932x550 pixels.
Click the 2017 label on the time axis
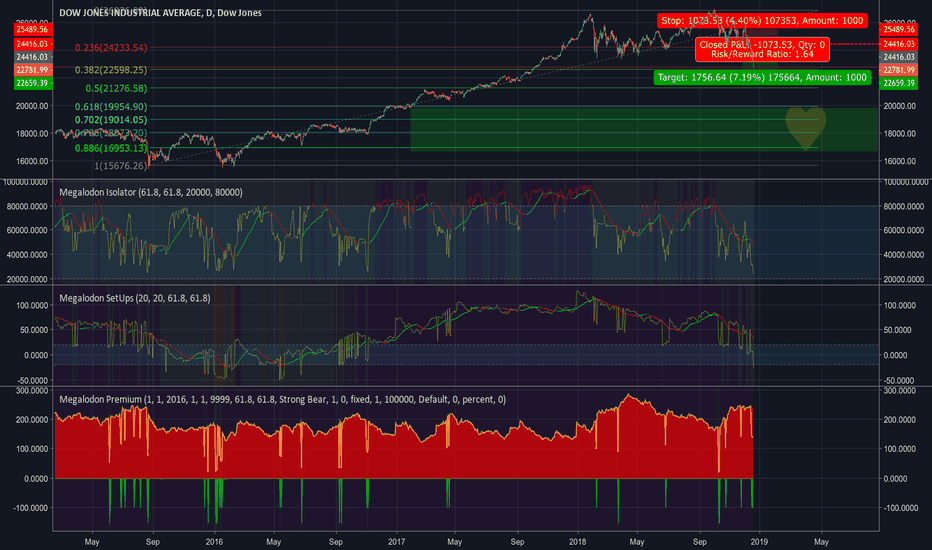point(396,542)
